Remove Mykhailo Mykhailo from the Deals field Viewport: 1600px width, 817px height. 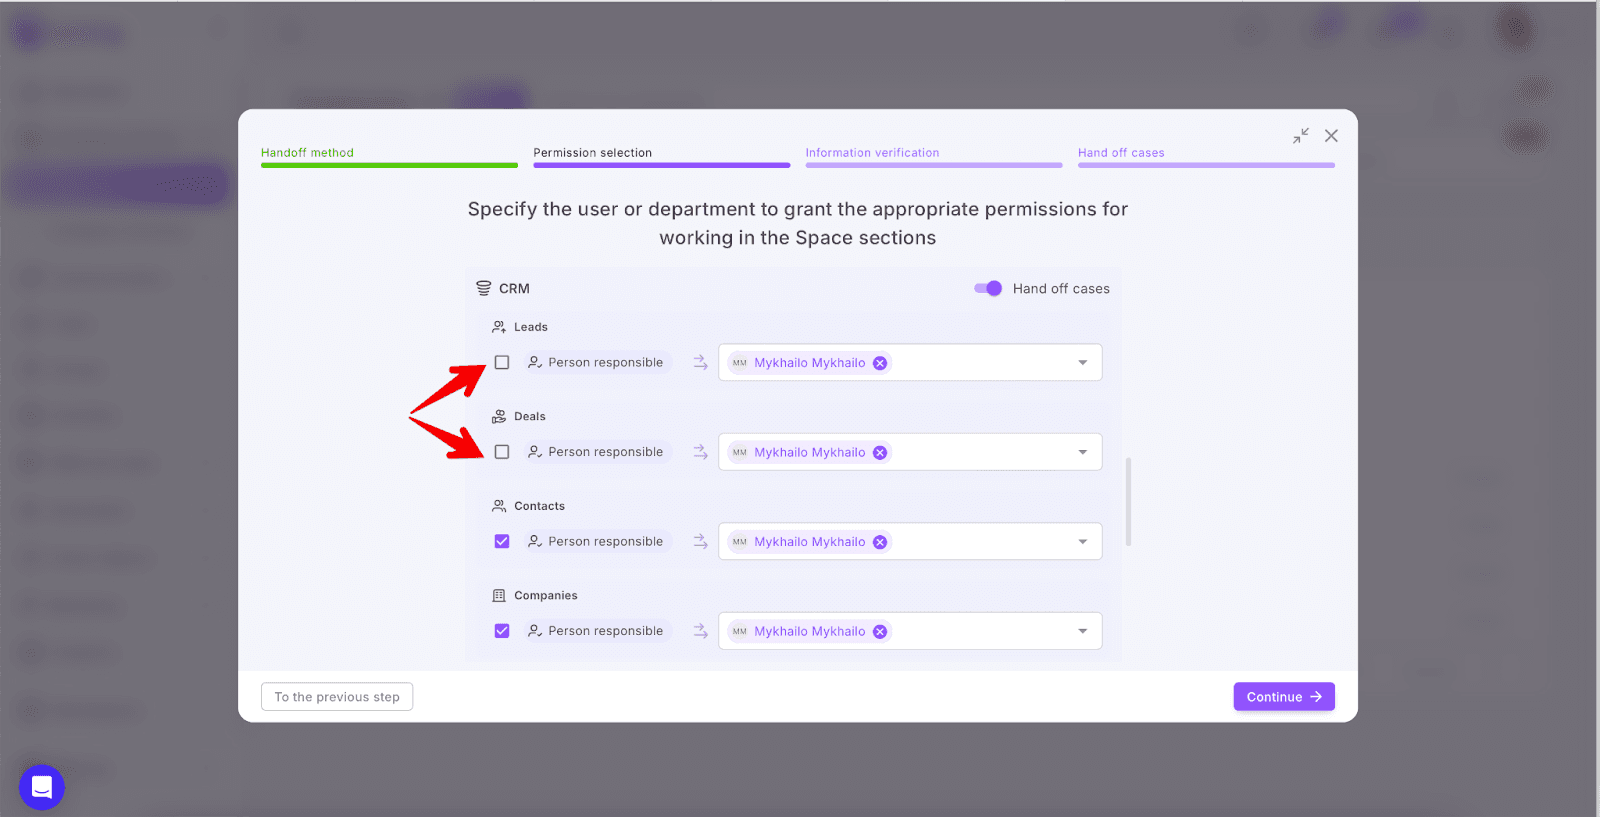(880, 452)
